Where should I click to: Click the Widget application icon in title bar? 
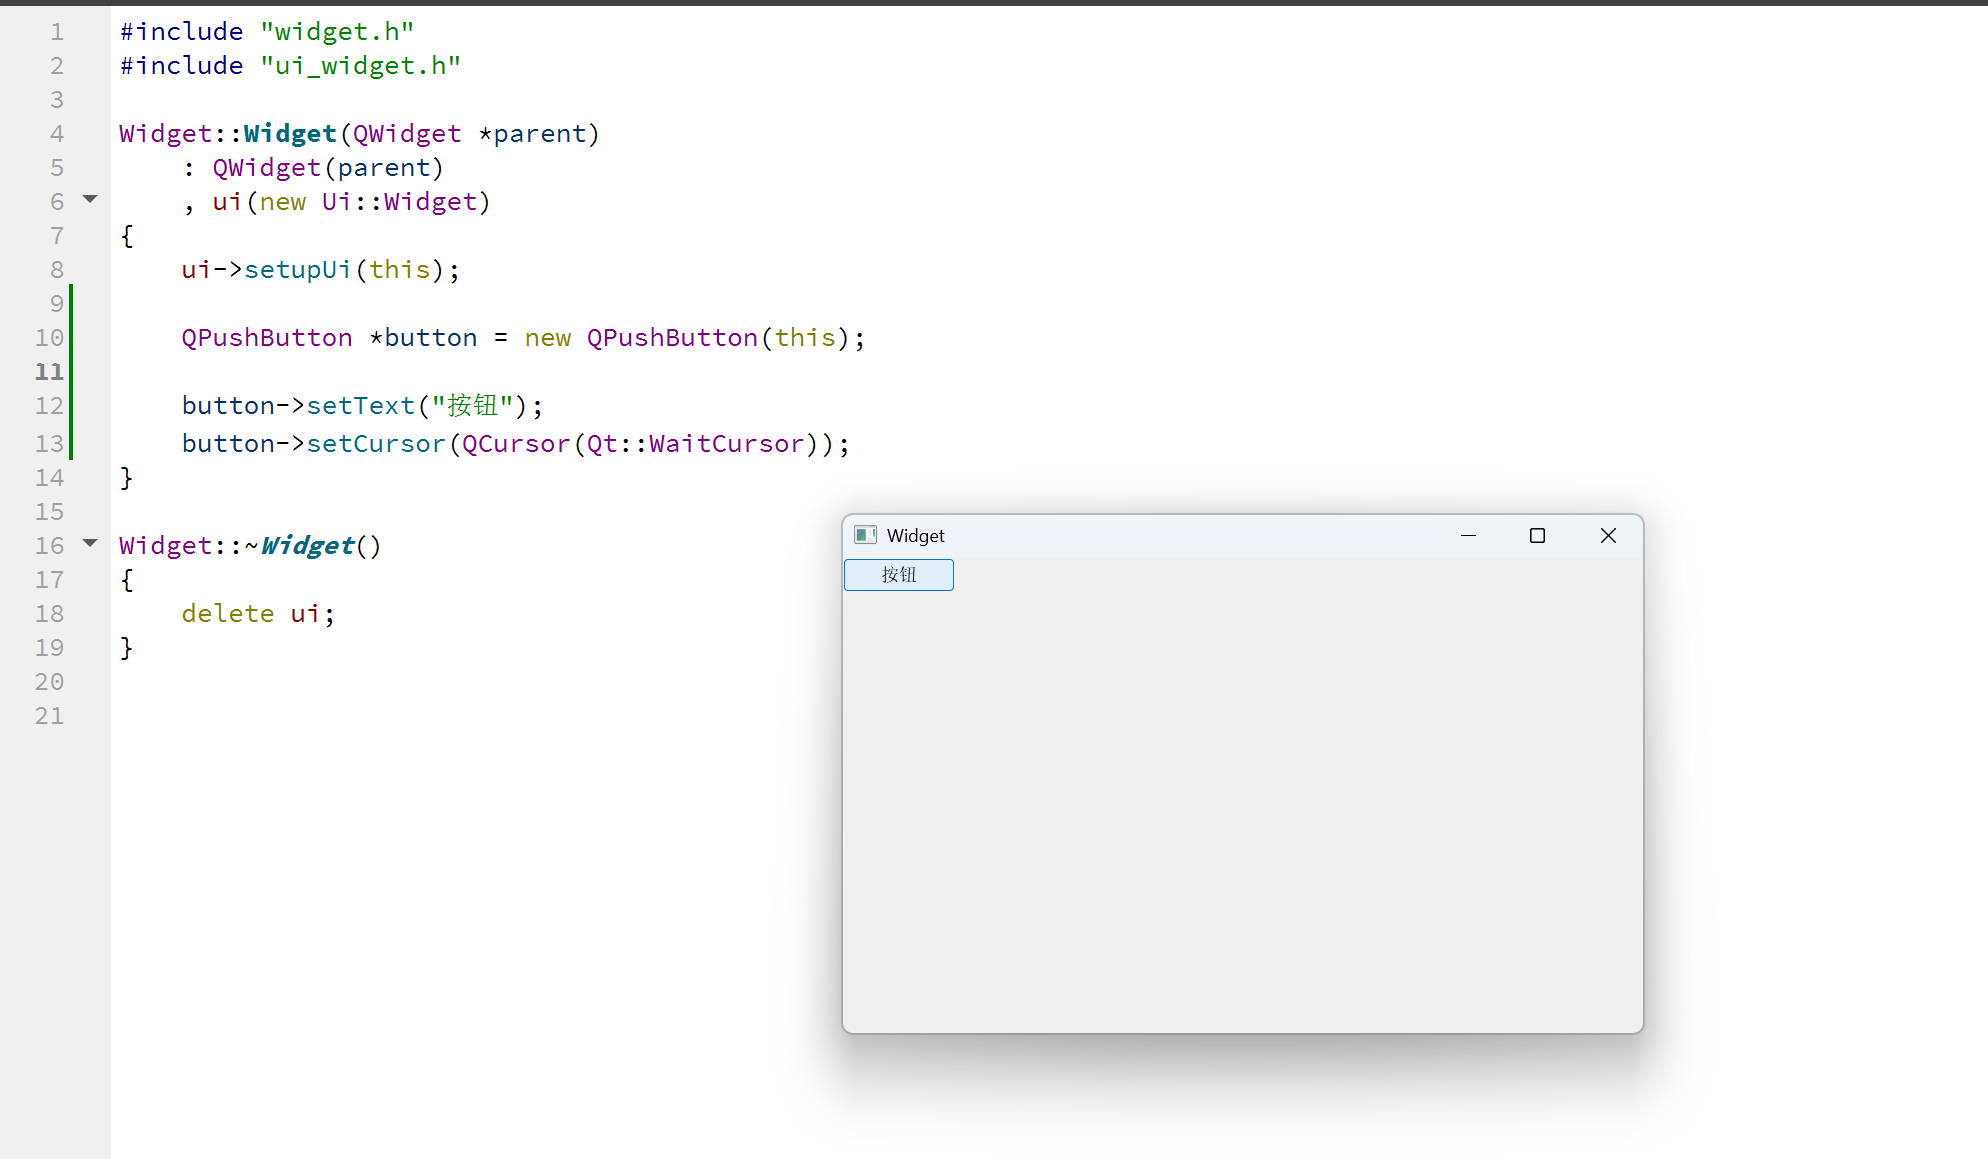click(x=865, y=535)
